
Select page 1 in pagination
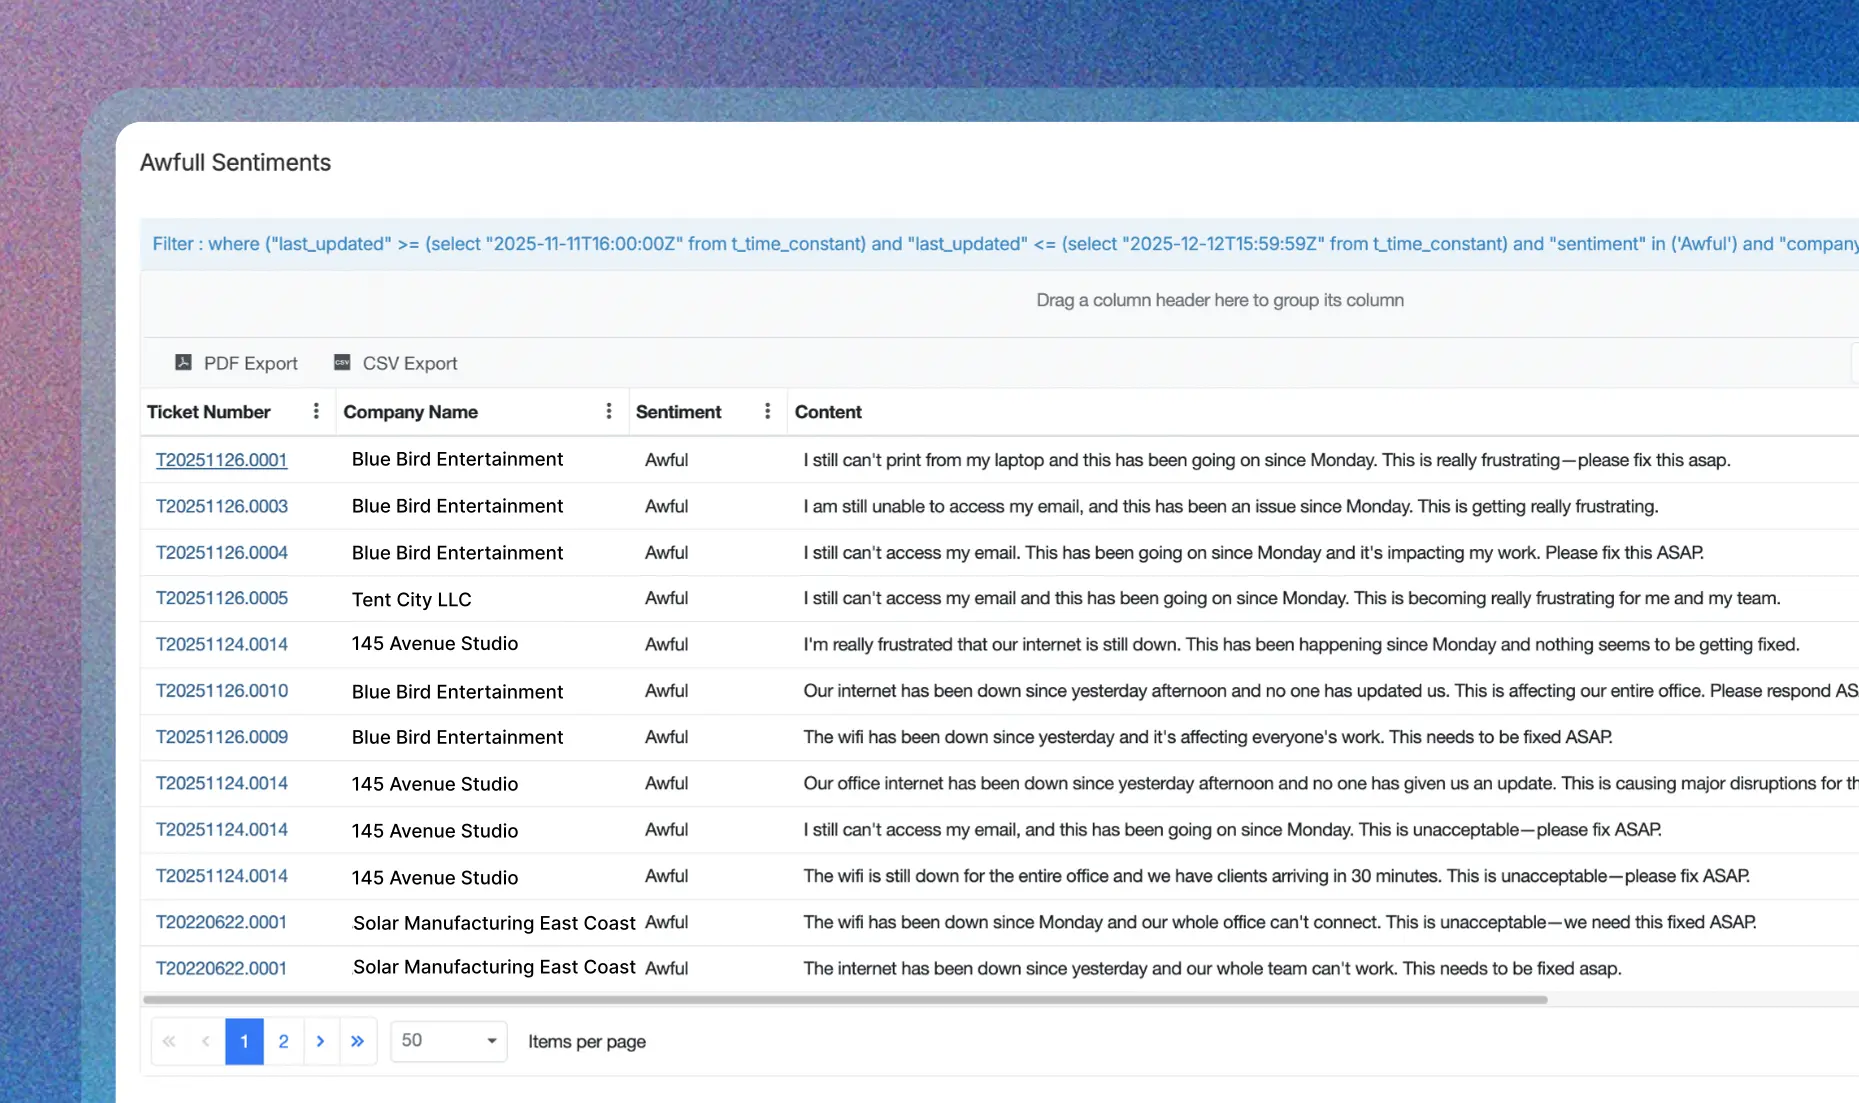(x=243, y=1041)
